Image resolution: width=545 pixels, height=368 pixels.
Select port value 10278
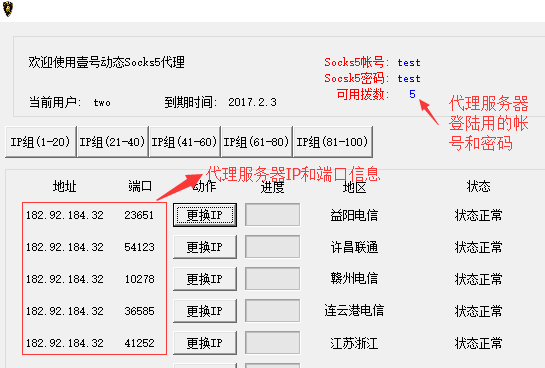click(x=139, y=279)
